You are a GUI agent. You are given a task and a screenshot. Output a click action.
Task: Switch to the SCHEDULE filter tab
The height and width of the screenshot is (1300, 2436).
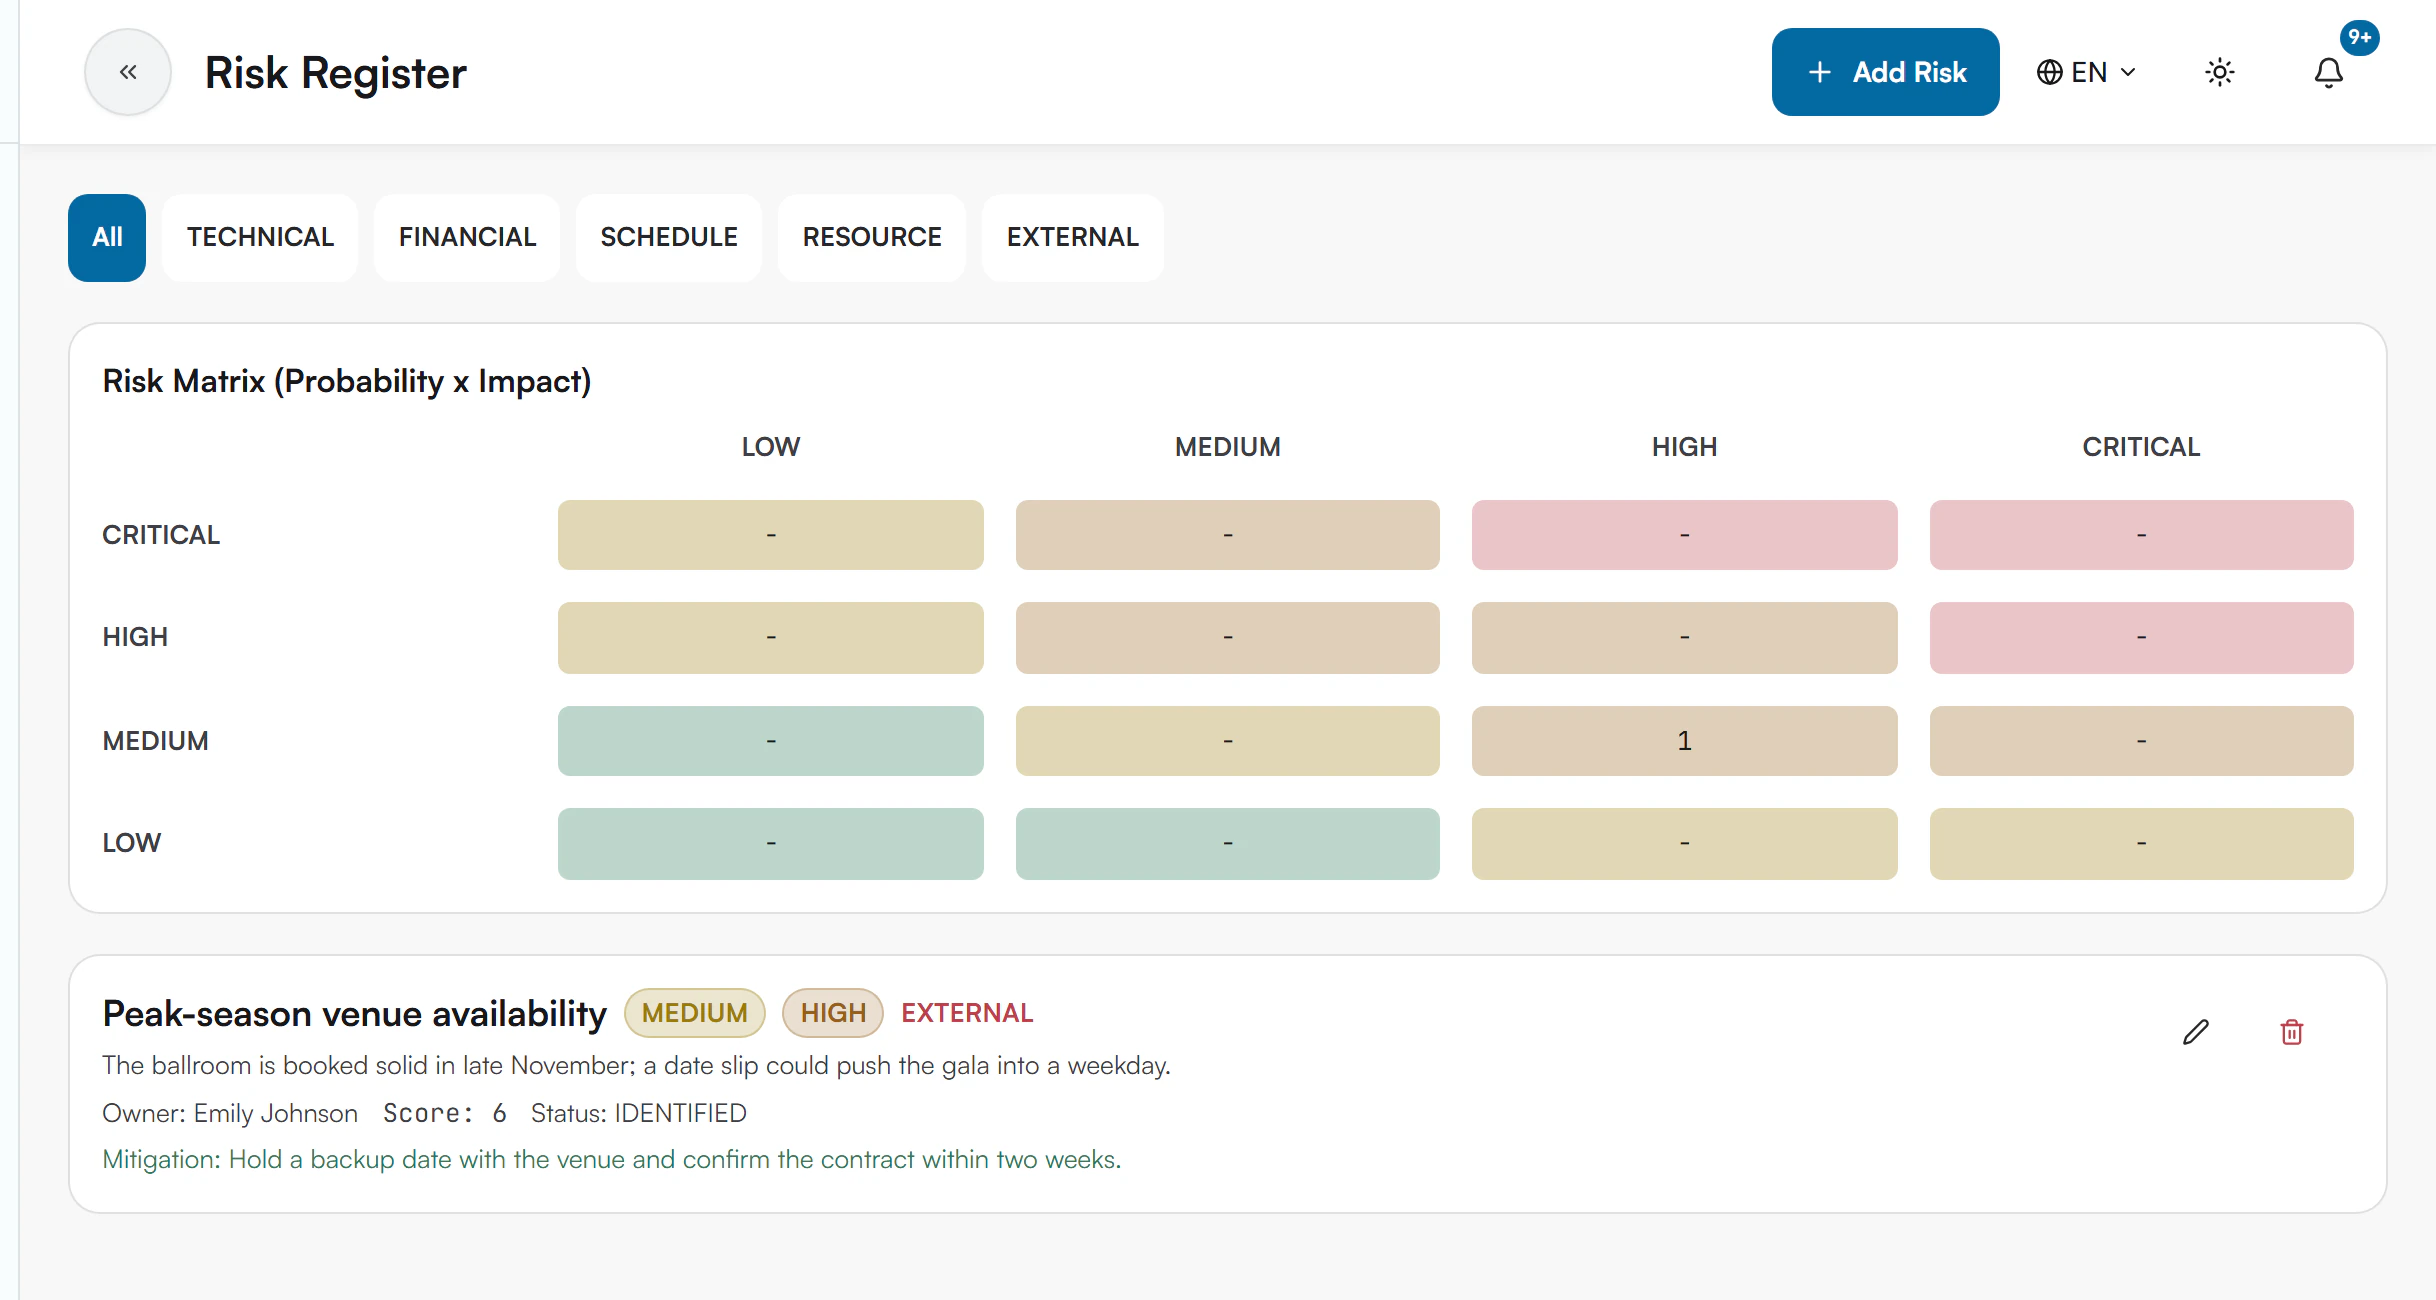coord(669,237)
